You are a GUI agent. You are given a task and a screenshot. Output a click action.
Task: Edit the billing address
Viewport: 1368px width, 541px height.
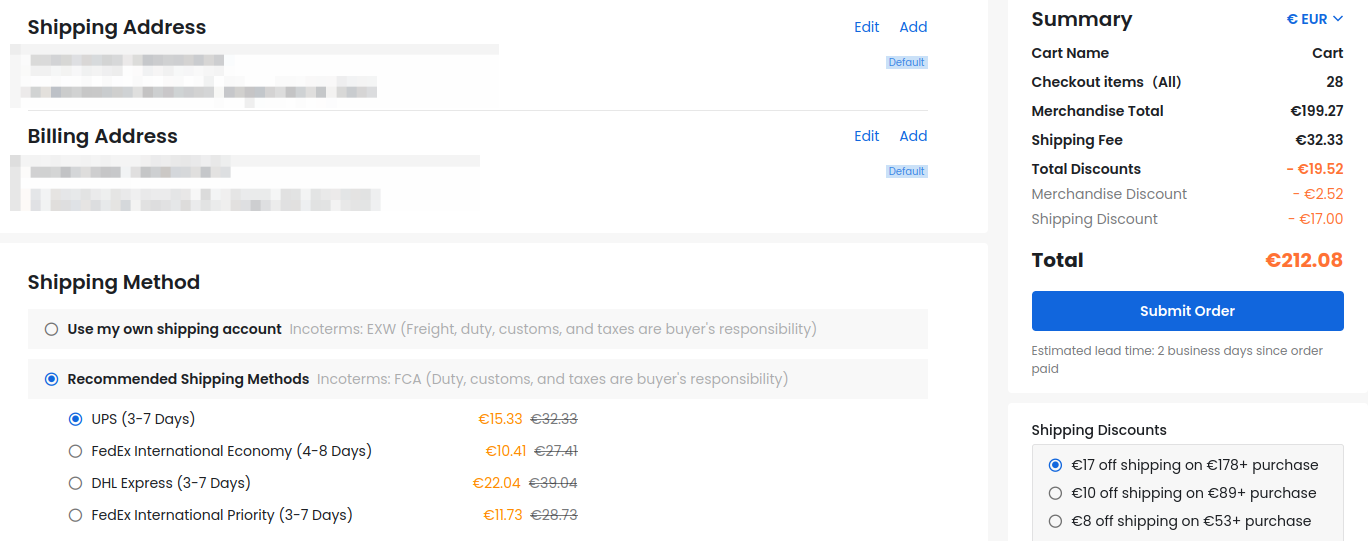click(867, 136)
